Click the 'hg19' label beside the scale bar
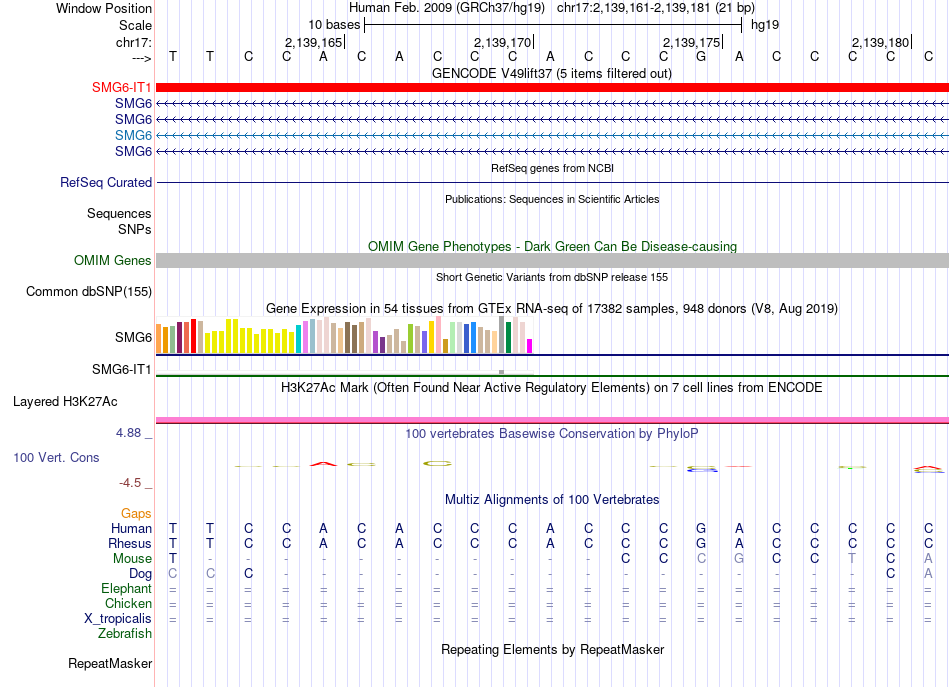The width and height of the screenshot is (950, 687). coord(765,25)
